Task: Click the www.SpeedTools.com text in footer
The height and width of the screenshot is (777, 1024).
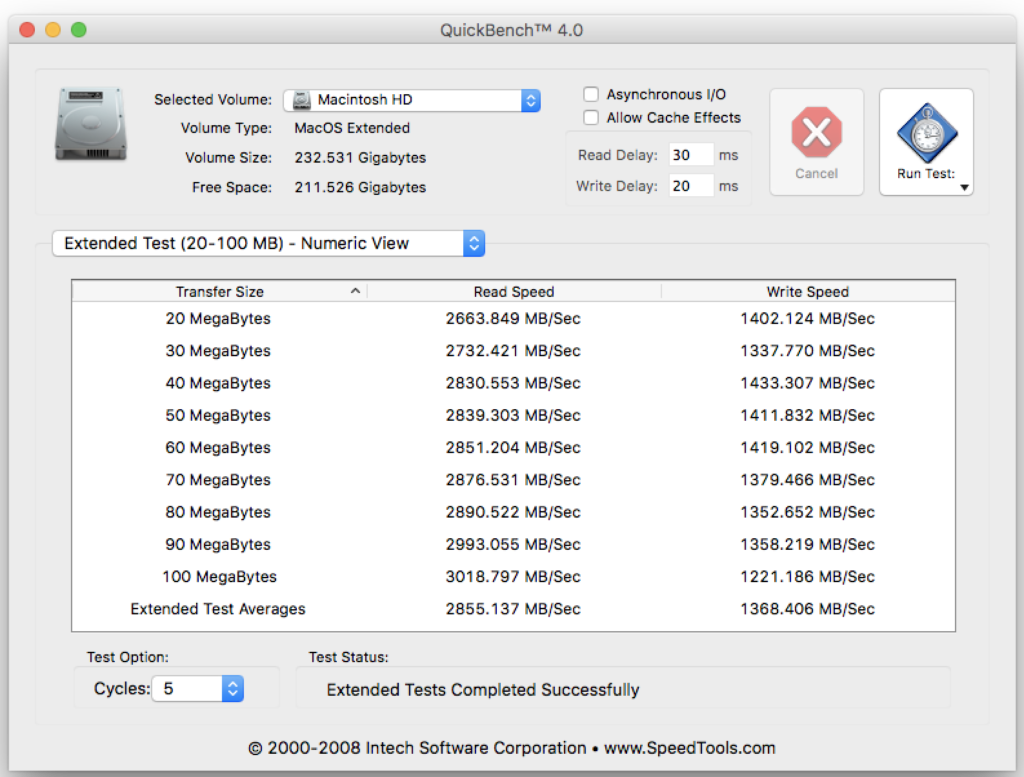Action: point(690,748)
